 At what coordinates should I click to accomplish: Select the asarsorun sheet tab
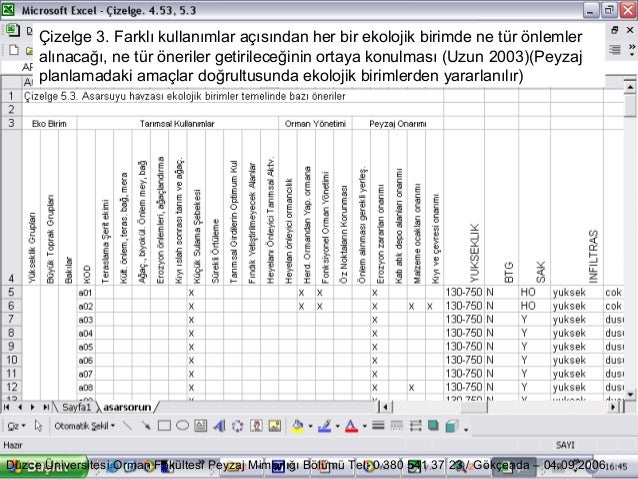(127, 407)
